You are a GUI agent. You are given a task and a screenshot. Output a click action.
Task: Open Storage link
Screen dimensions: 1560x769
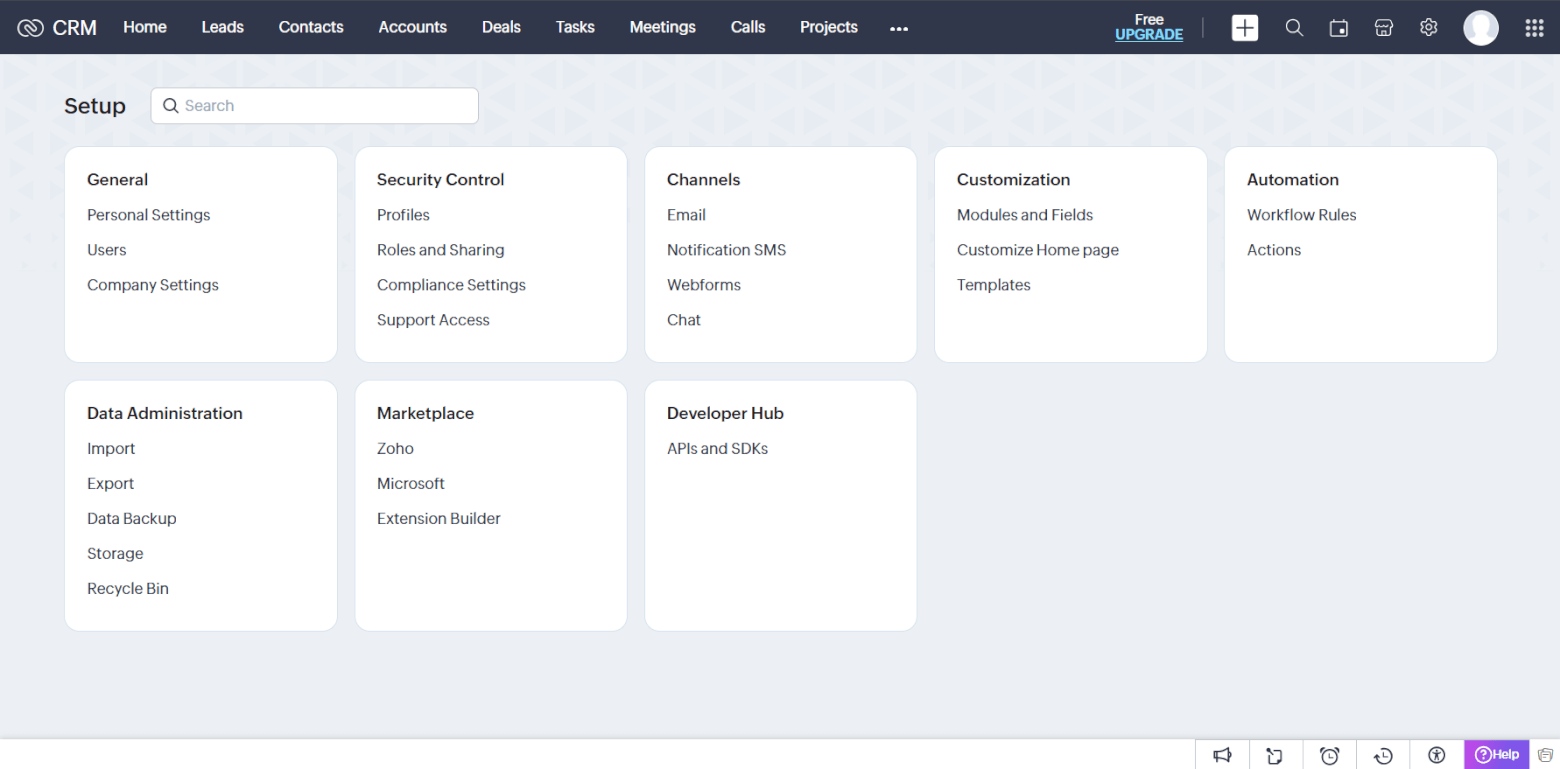(x=115, y=554)
